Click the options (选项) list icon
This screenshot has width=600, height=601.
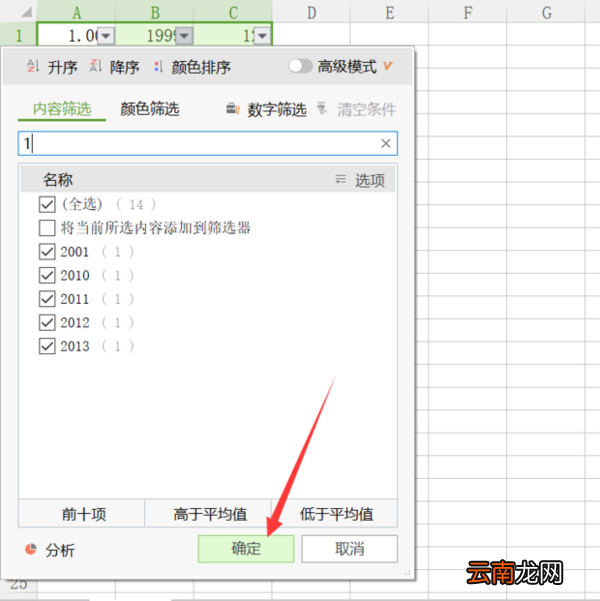pyautogui.click(x=340, y=179)
